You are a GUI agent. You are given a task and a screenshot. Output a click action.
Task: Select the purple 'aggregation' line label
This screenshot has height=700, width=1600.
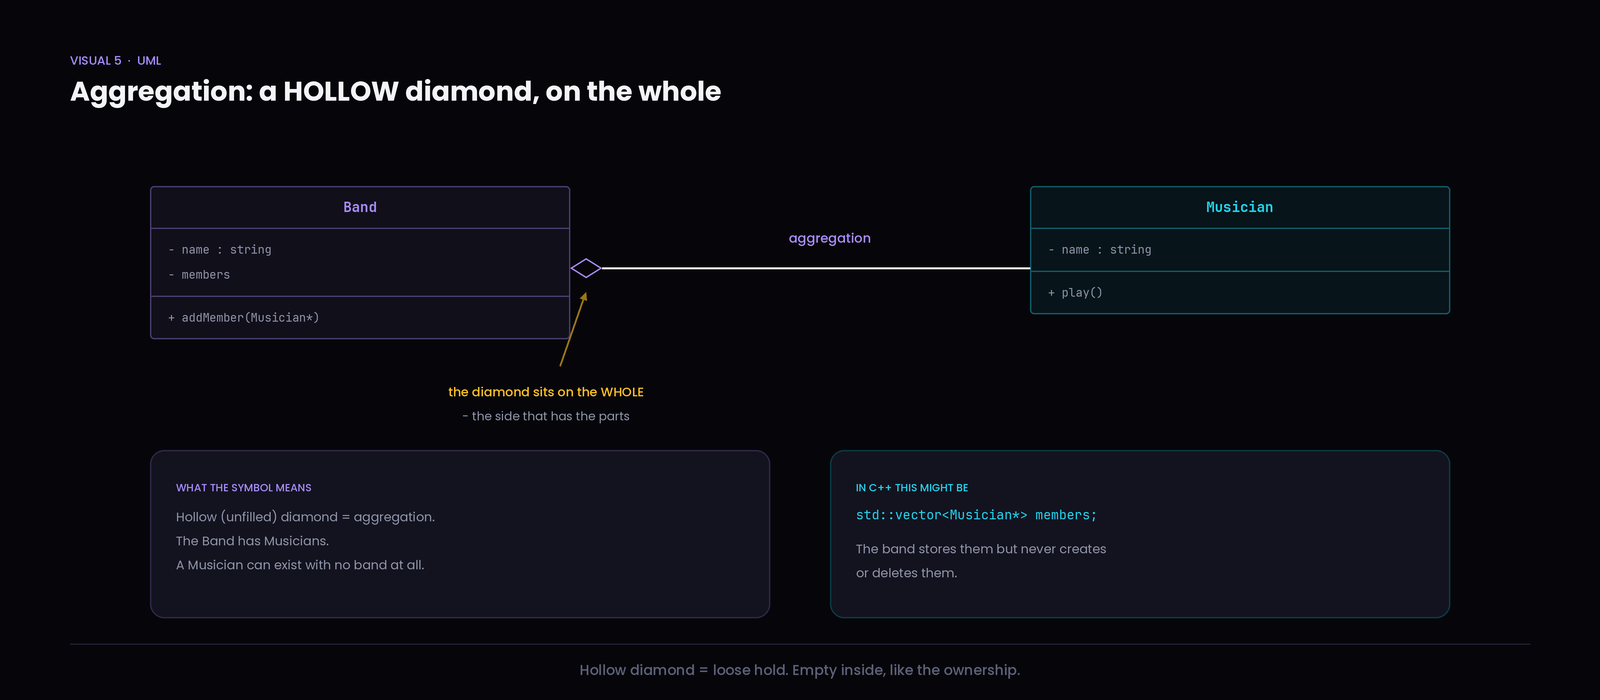[830, 238]
